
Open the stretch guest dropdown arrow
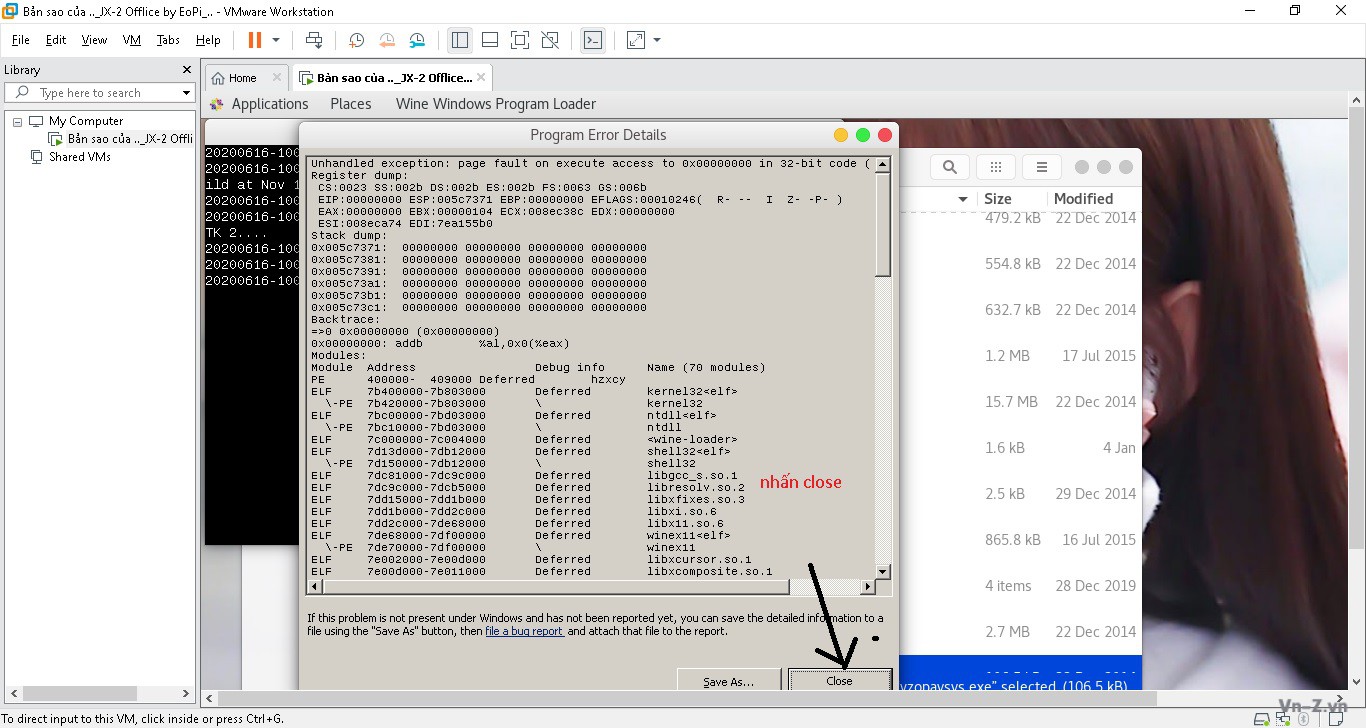657,40
